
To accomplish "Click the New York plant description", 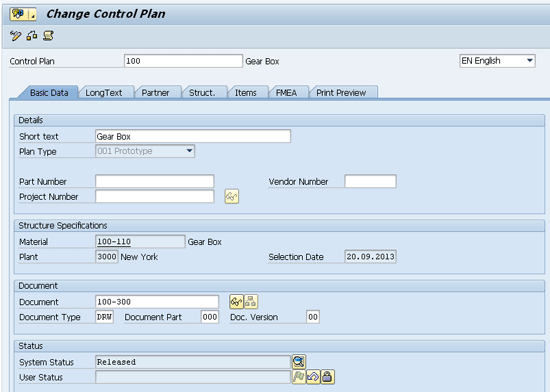I will click(139, 257).
